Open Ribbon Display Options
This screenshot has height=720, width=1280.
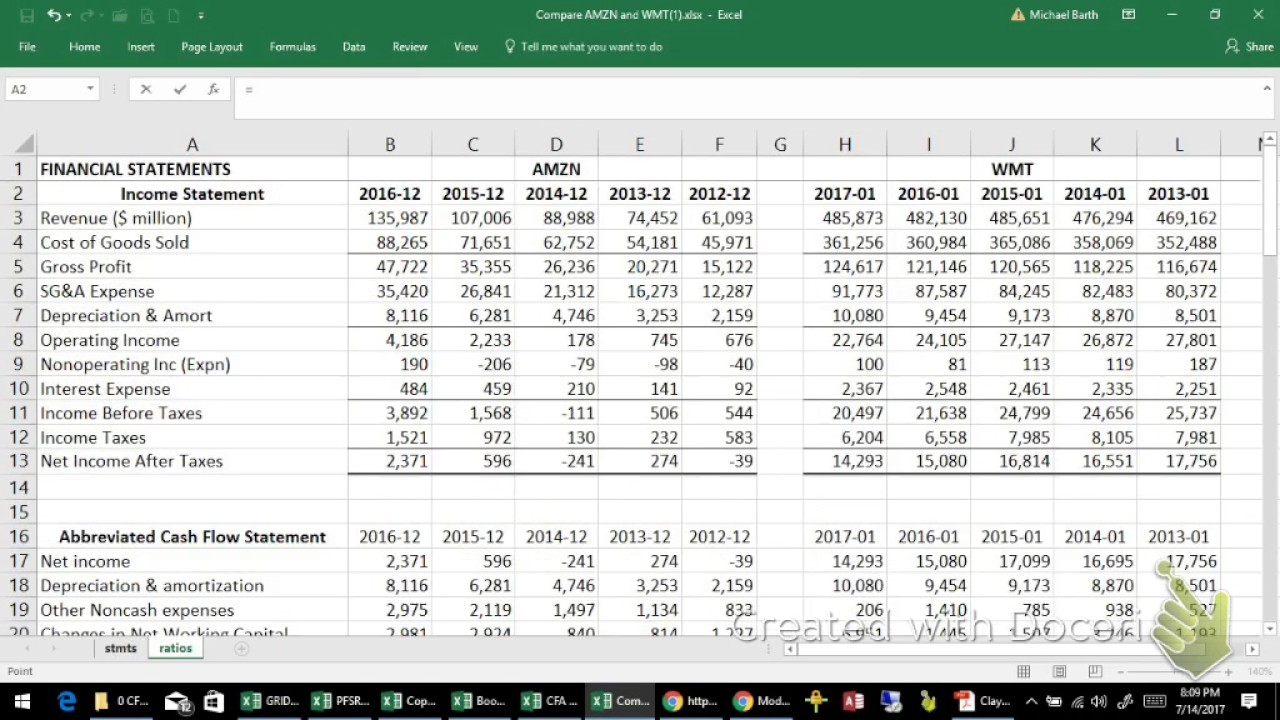click(1128, 15)
